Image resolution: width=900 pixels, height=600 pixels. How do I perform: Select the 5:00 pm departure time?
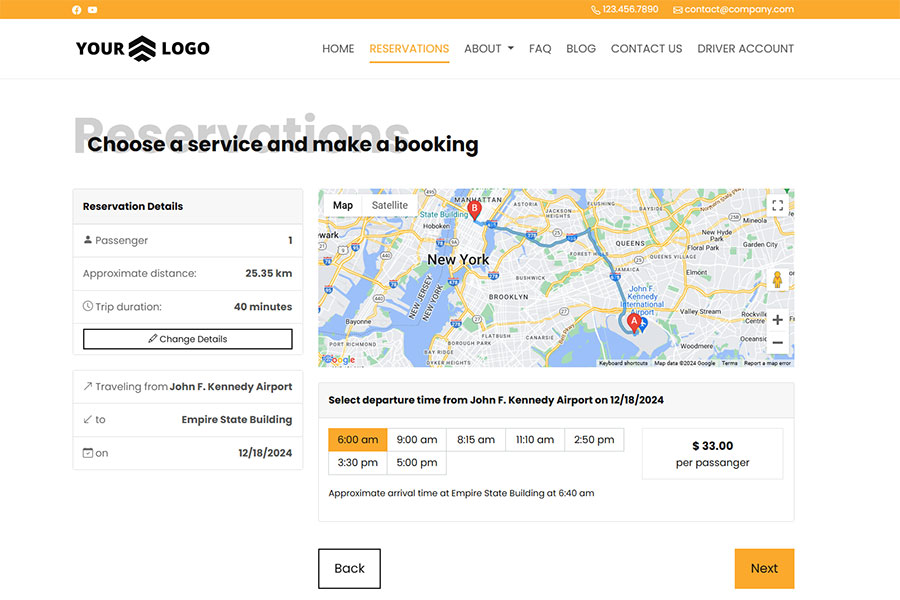point(417,463)
